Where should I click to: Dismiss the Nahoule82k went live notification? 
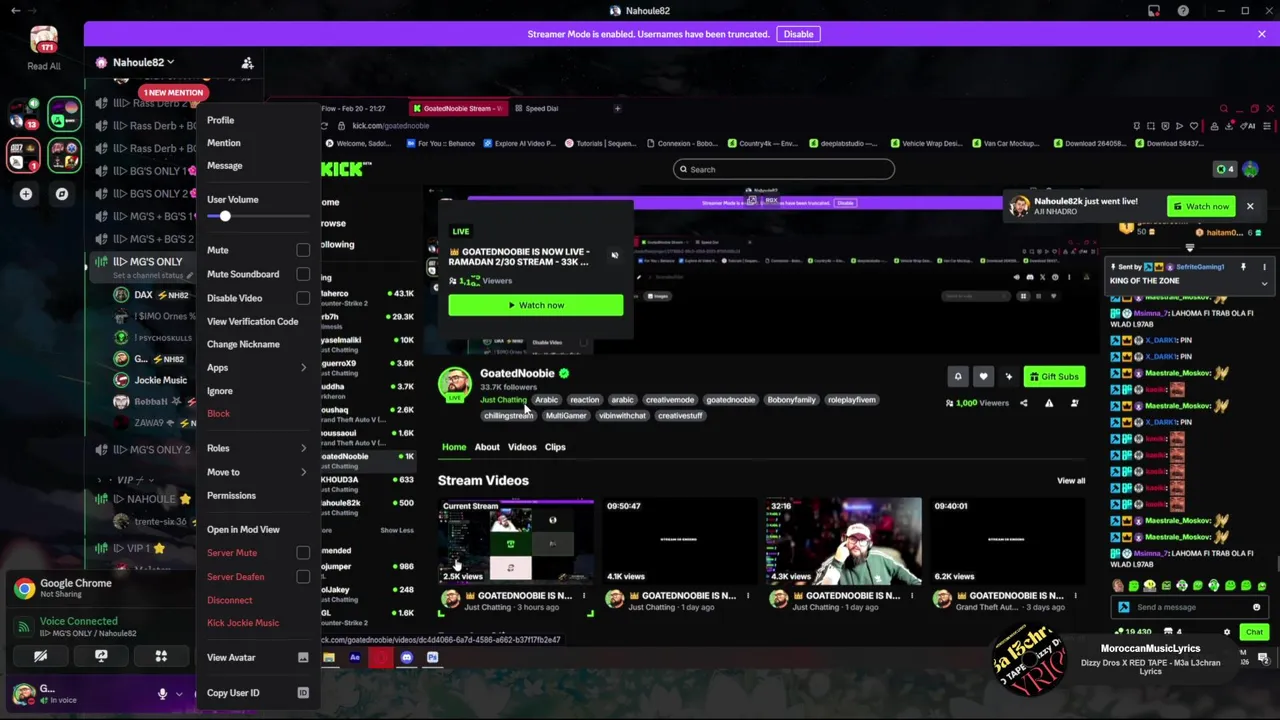[1250, 207]
